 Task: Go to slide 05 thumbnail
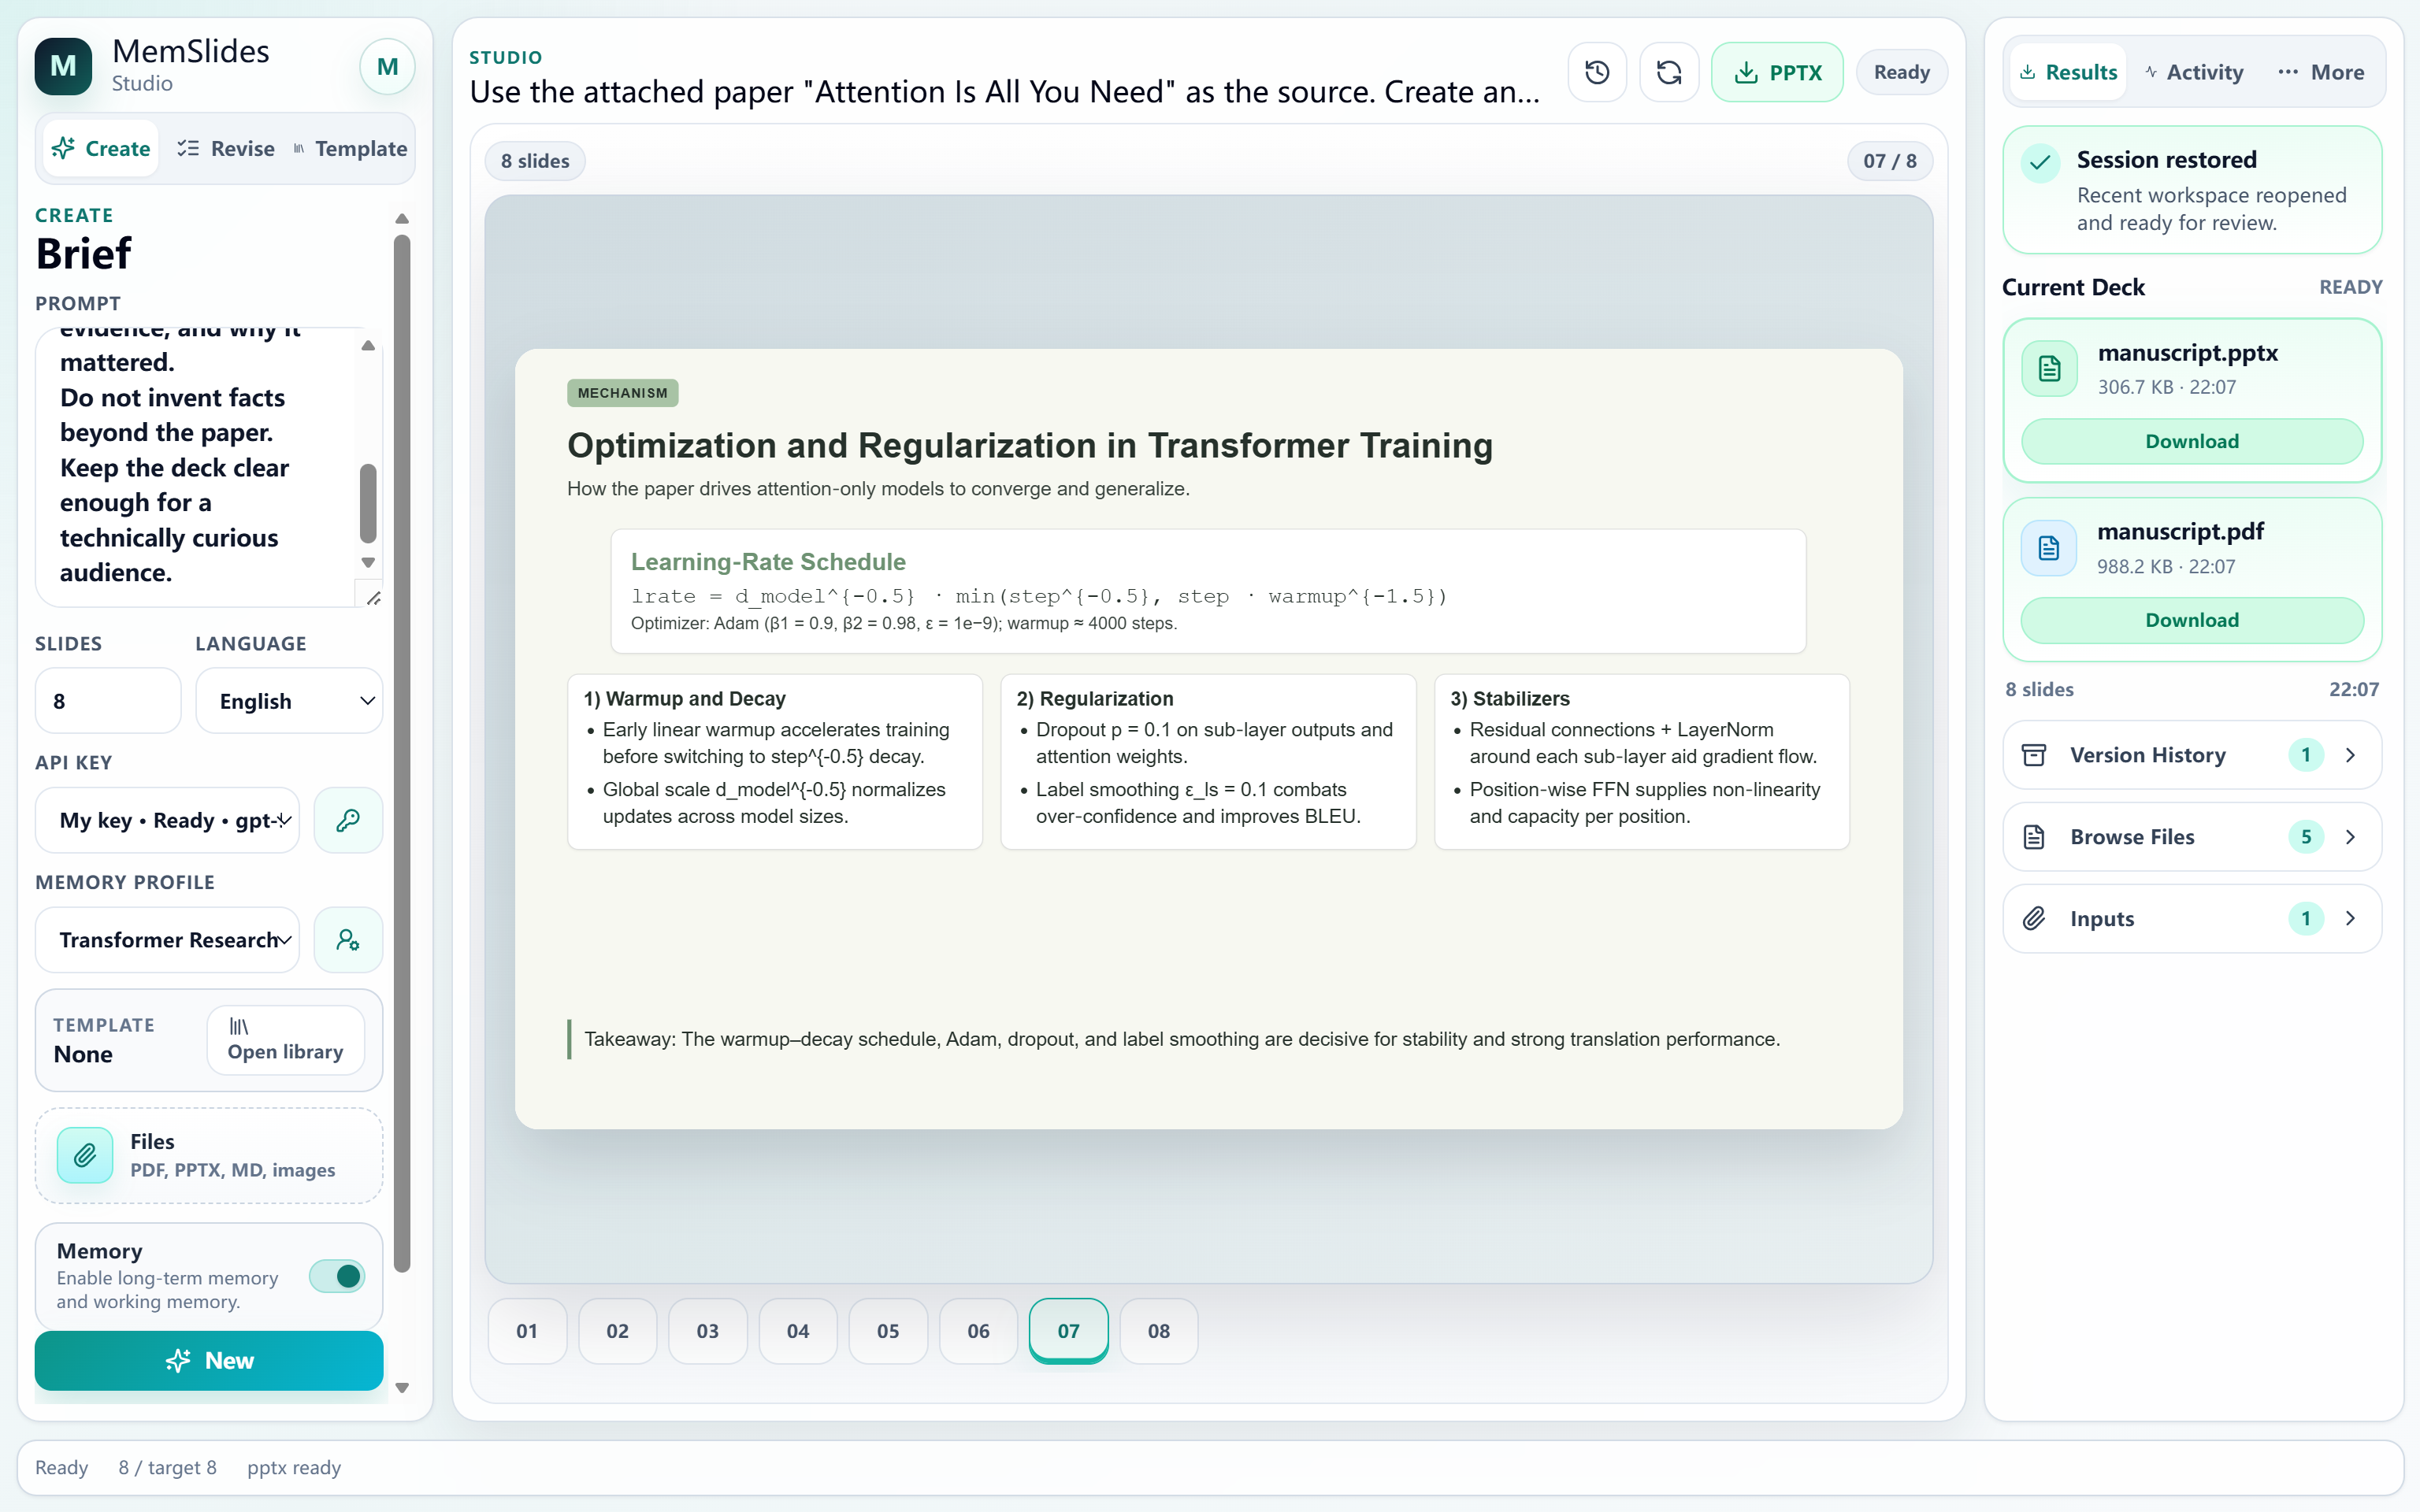pos(888,1331)
